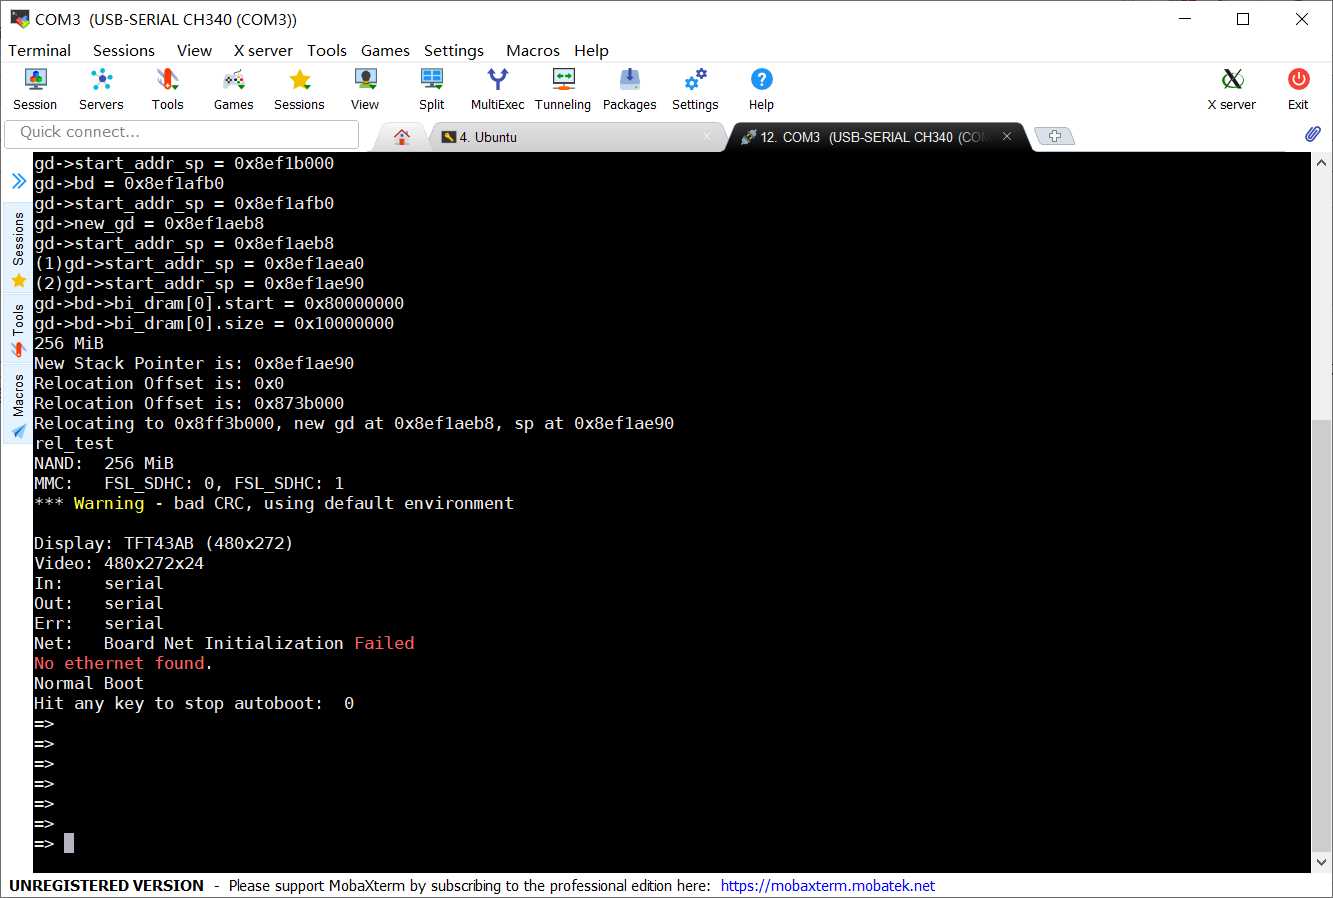Image resolution: width=1333 pixels, height=898 pixels.
Task: Click the "Hit any key to stop autoboot" line
Action: pyautogui.click(x=194, y=703)
